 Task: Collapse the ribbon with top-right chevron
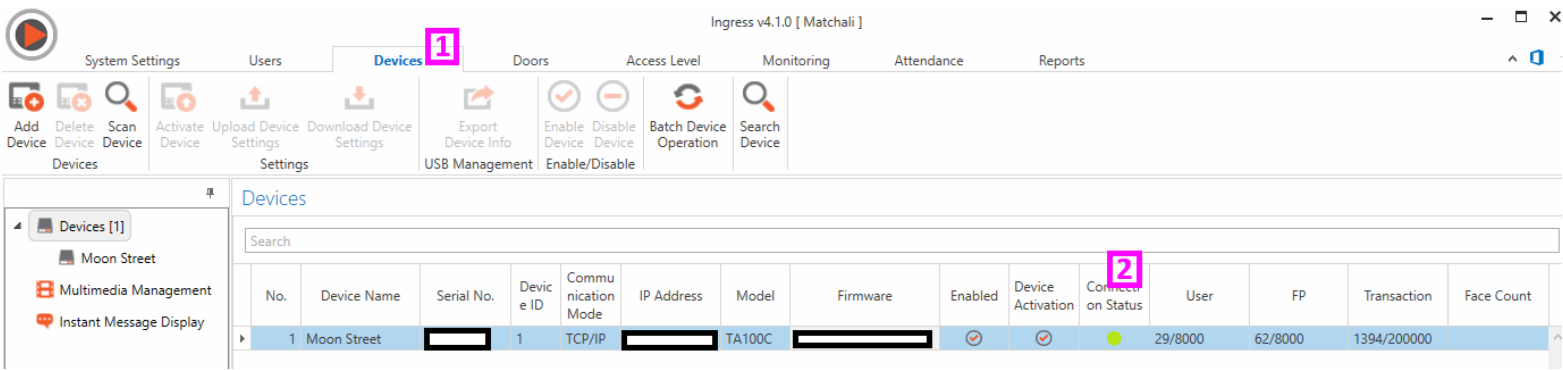coord(1513,60)
